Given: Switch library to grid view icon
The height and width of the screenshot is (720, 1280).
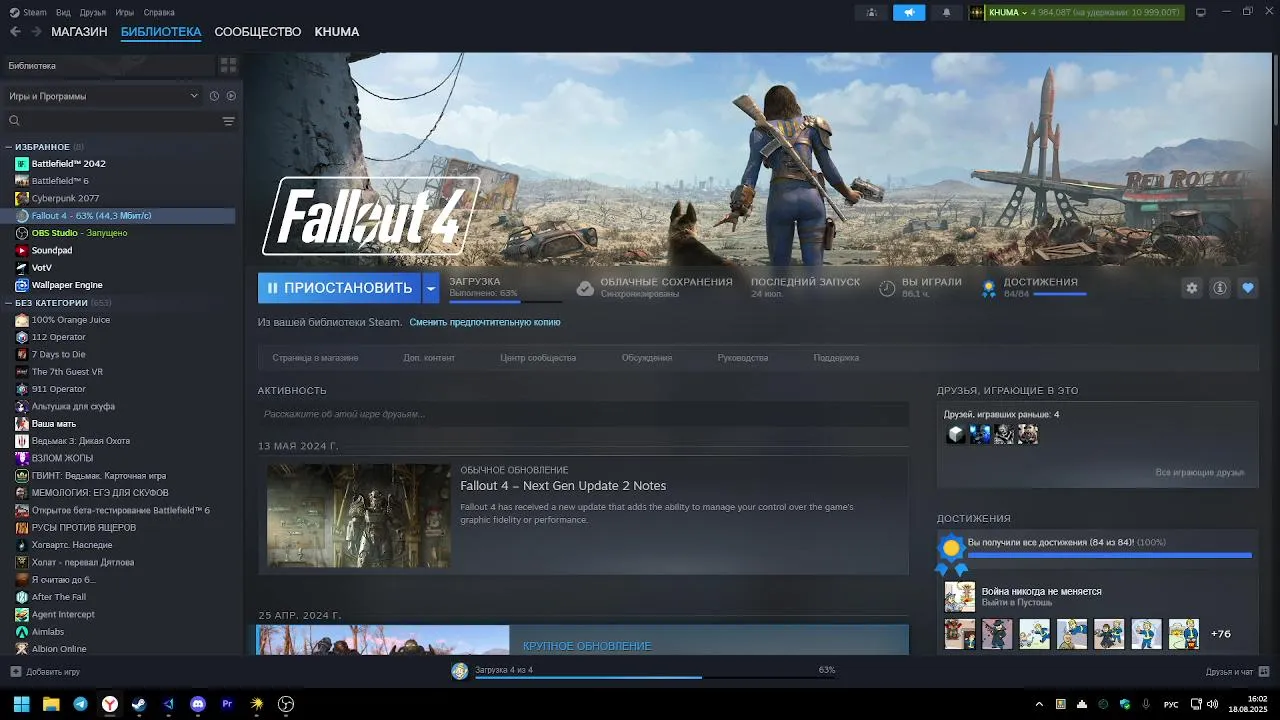Looking at the screenshot, I should click(x=228, y=65).
